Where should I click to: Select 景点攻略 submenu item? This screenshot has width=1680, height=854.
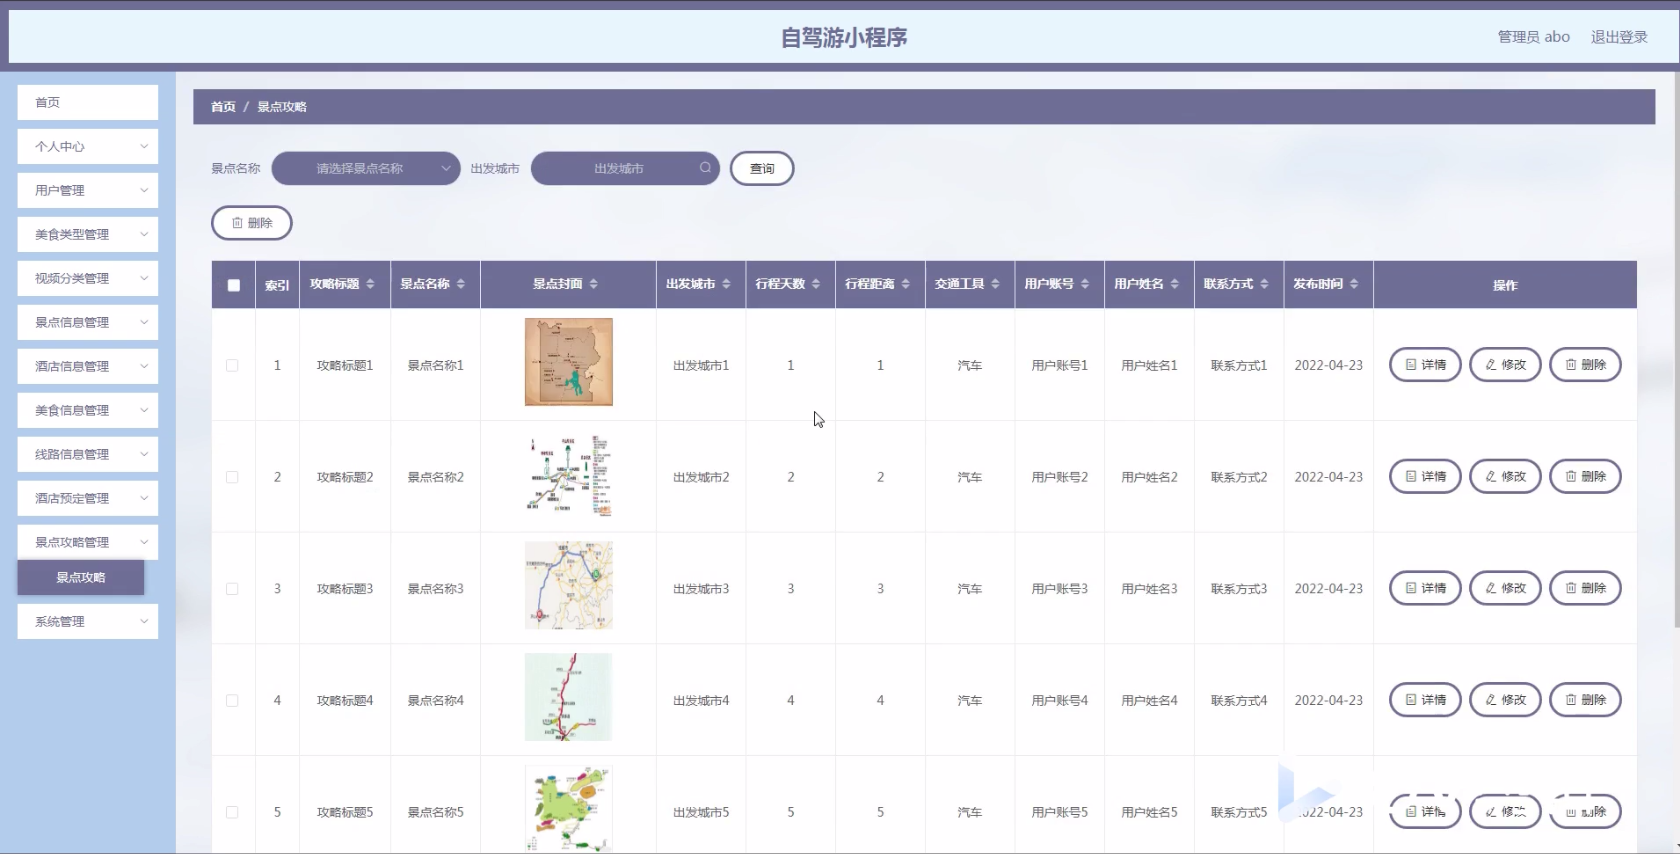pos(81,577)
